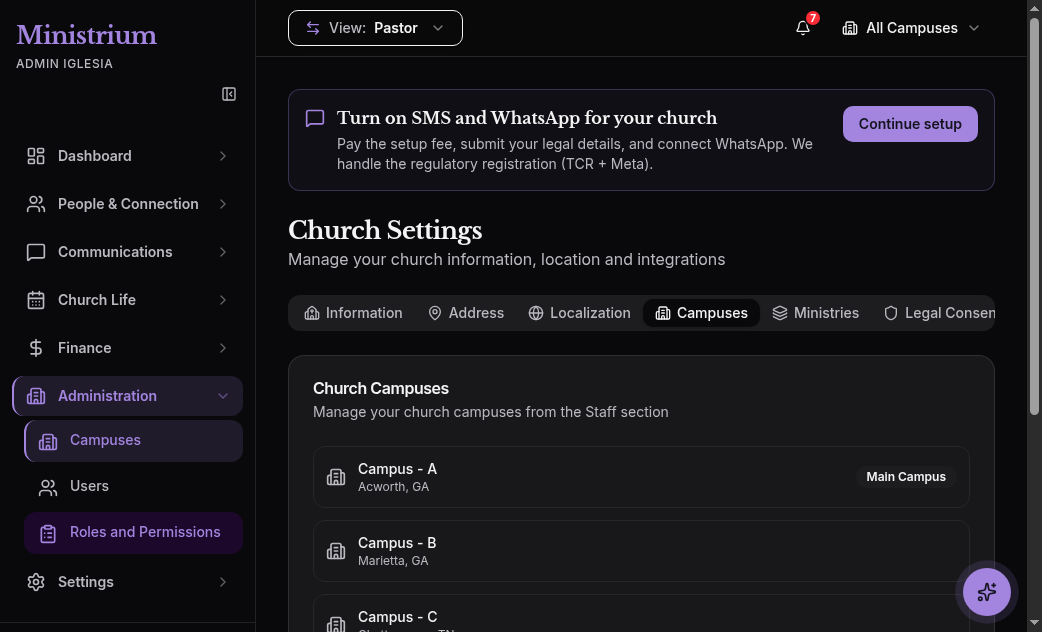Expand the Communications chevron
1042x632 pixels.
223,252
